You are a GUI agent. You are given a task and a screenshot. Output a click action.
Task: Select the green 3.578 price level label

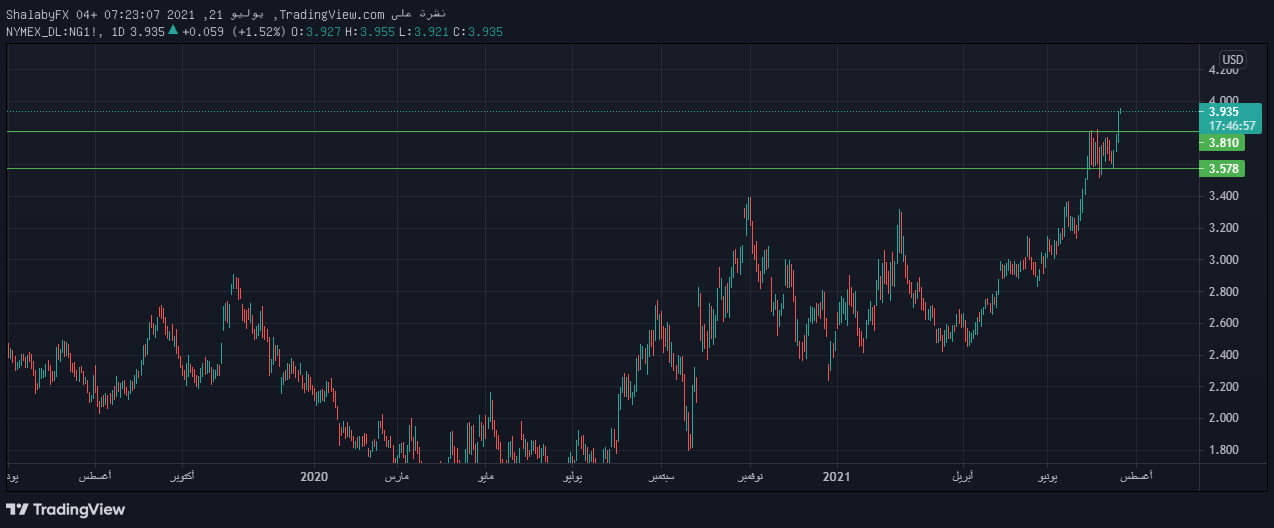tap(1223, 169)
